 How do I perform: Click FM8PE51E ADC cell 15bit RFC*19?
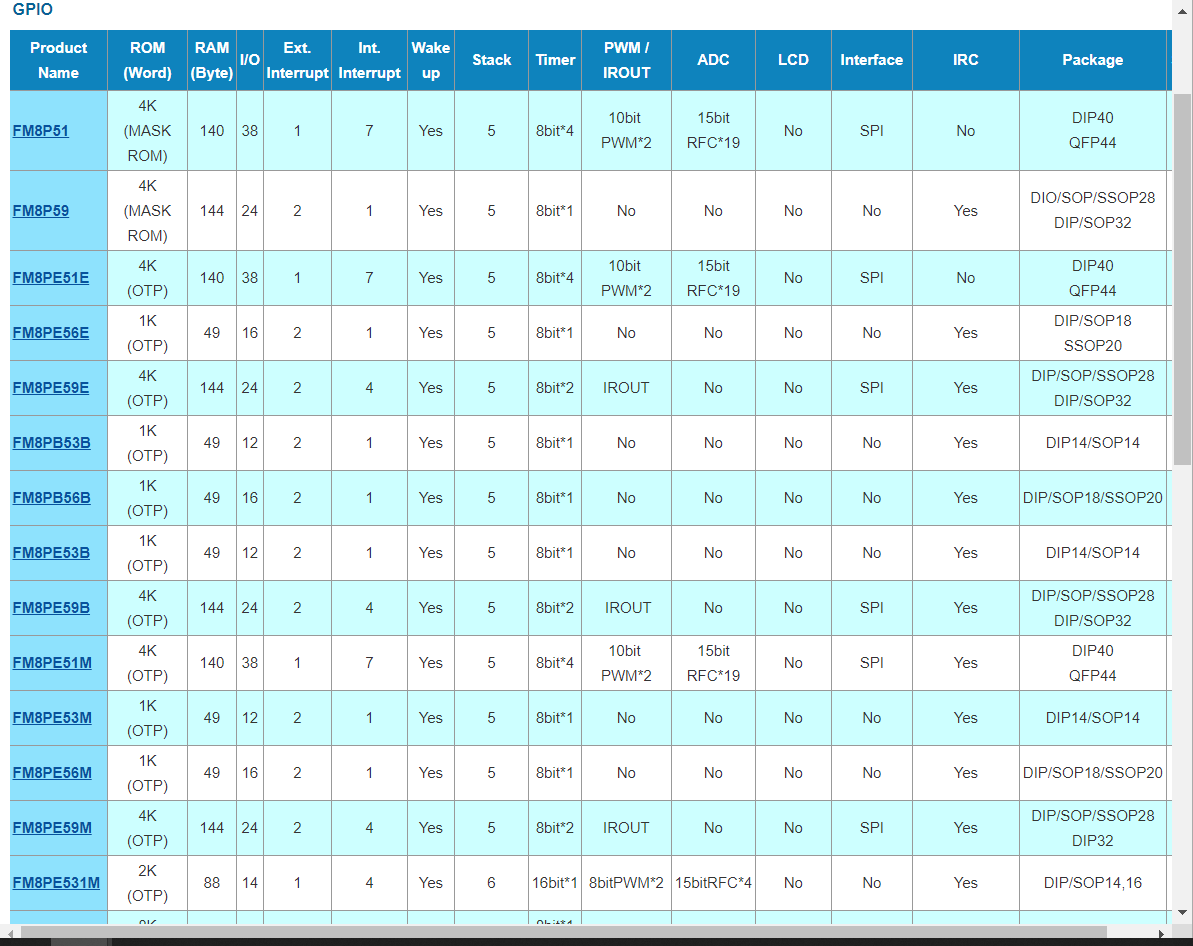coord(713,278)
